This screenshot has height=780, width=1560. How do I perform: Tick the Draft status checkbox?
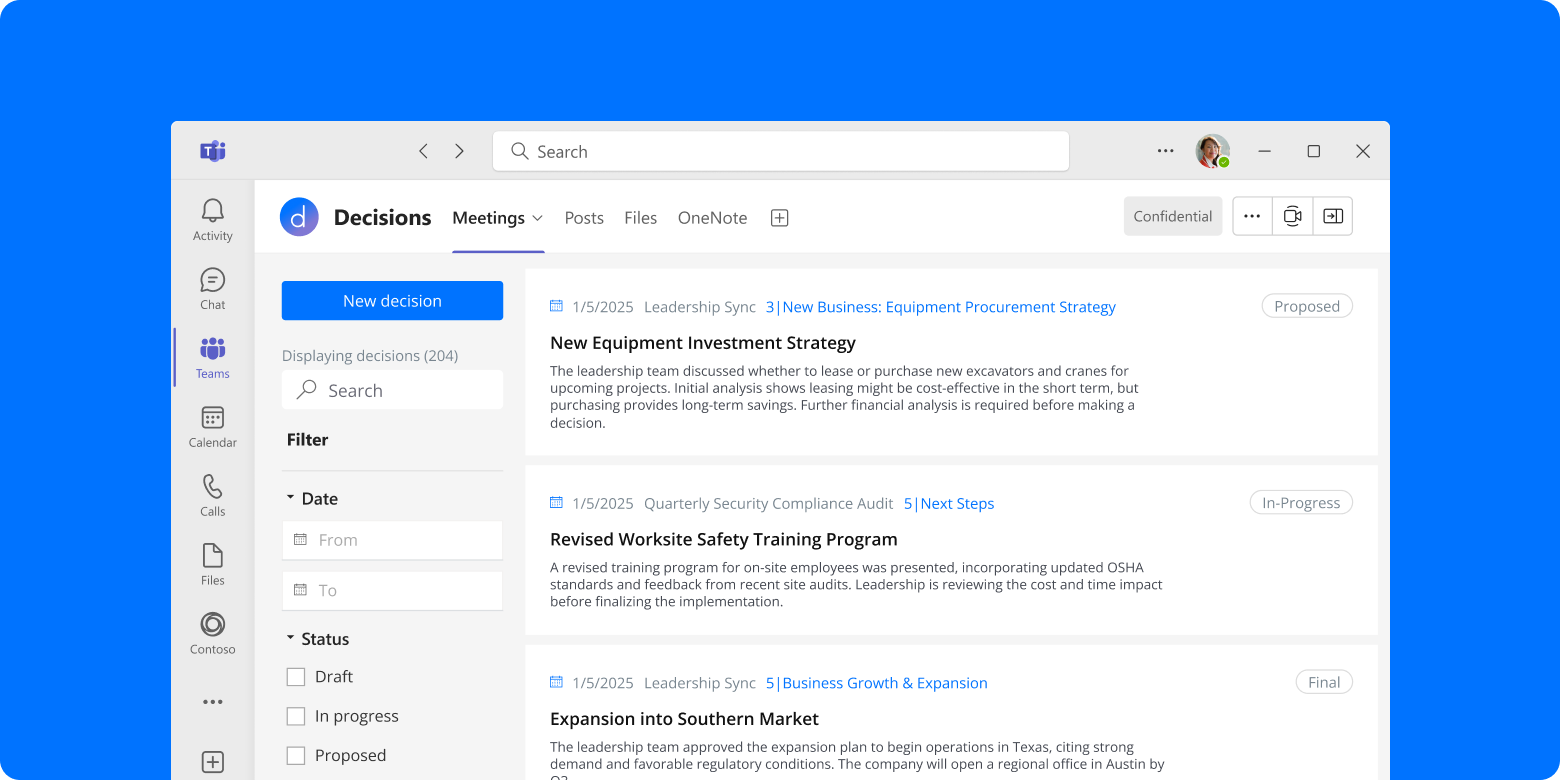tap(296, 677)
